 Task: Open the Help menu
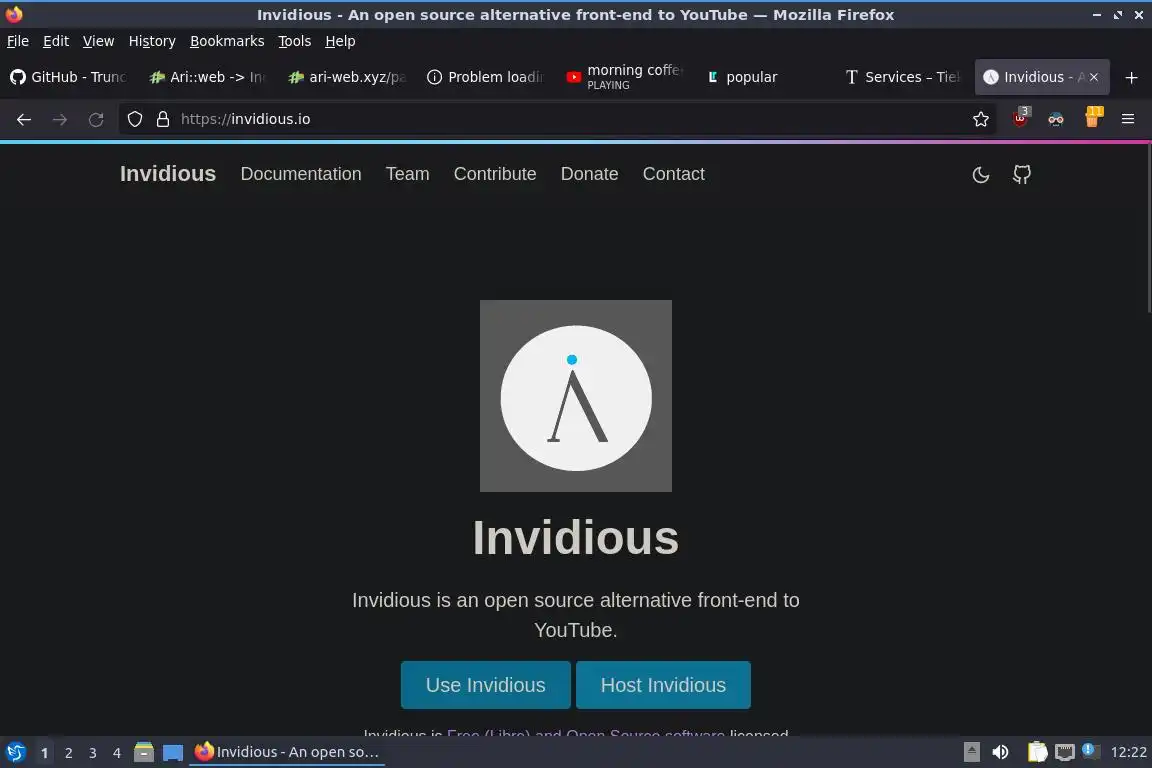click(x=340, y=41)
